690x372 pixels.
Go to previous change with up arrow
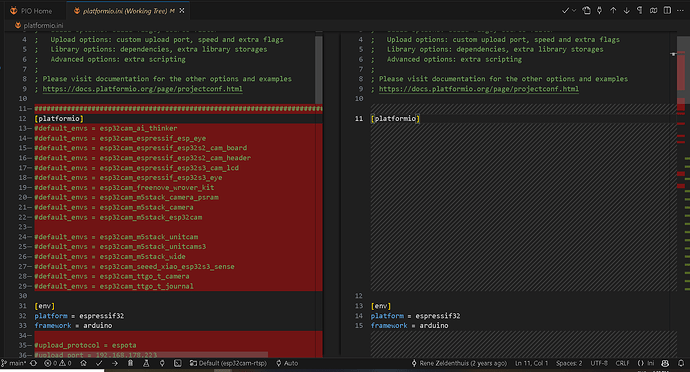pos(613,11)
